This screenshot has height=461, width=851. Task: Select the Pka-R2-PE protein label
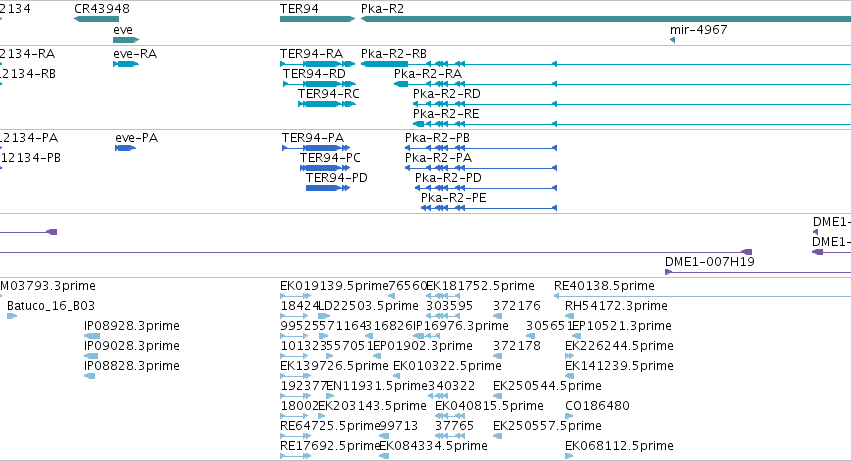tap(454, 198)
